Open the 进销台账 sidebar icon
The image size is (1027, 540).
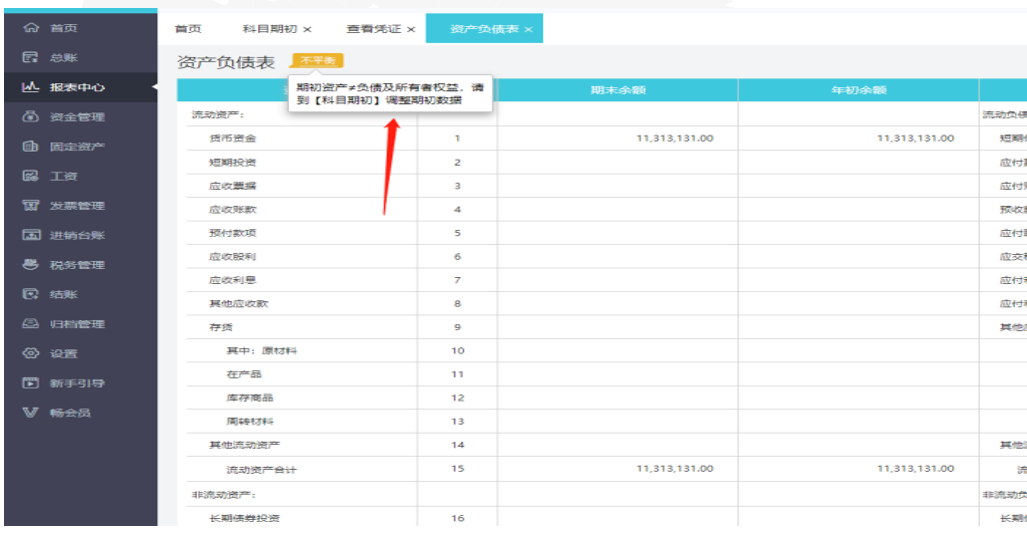(31, 235)
